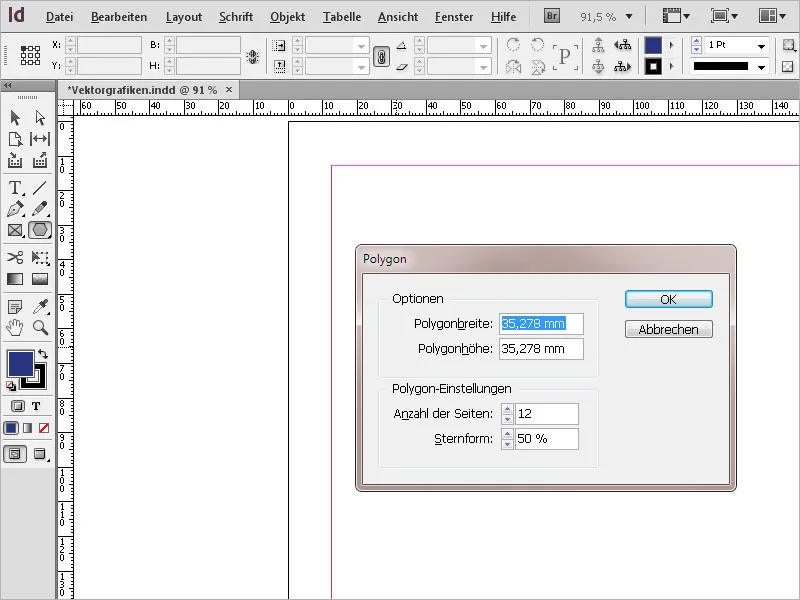Confirm Polygon dialog with OK

click(x=668, y=299)
